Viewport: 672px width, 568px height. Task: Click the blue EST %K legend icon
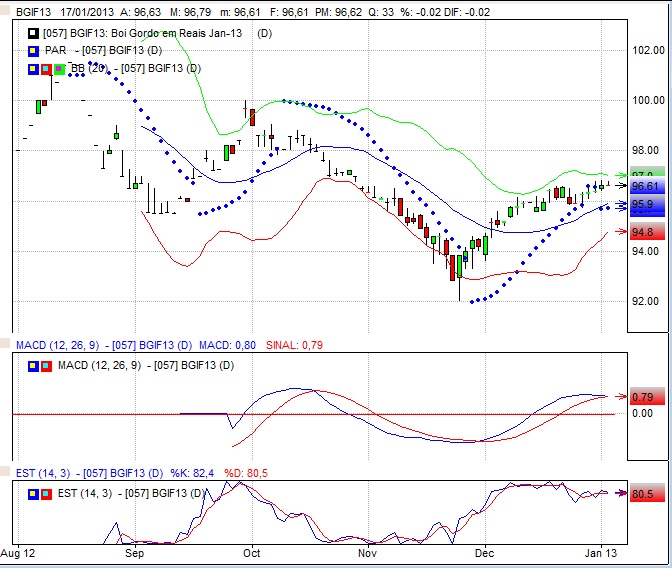[x=34, y=493]
